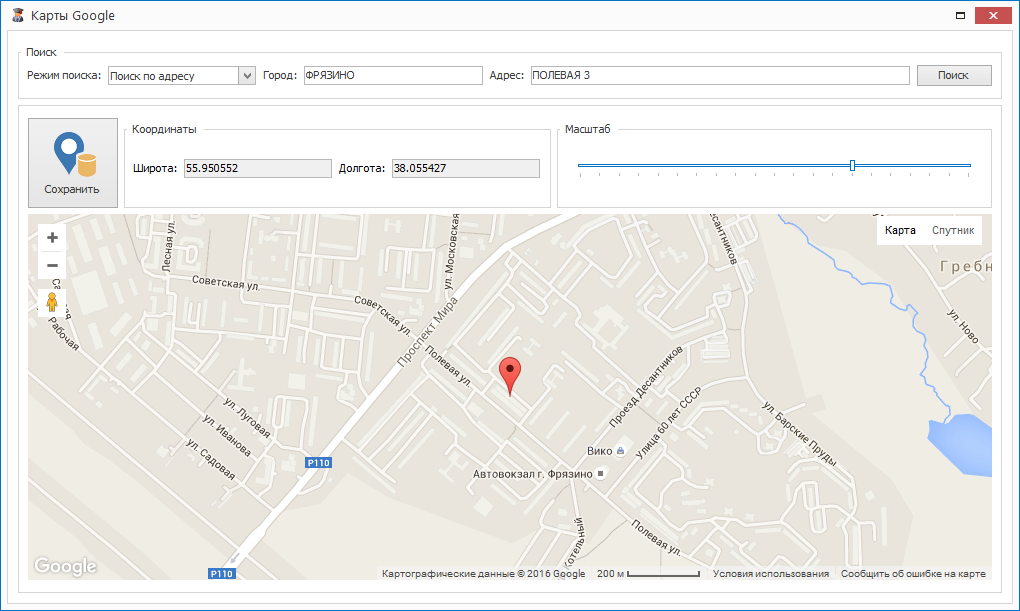
Task: Click the Автовокзал г. Фрязино station marker
Action: click(601, 474)
